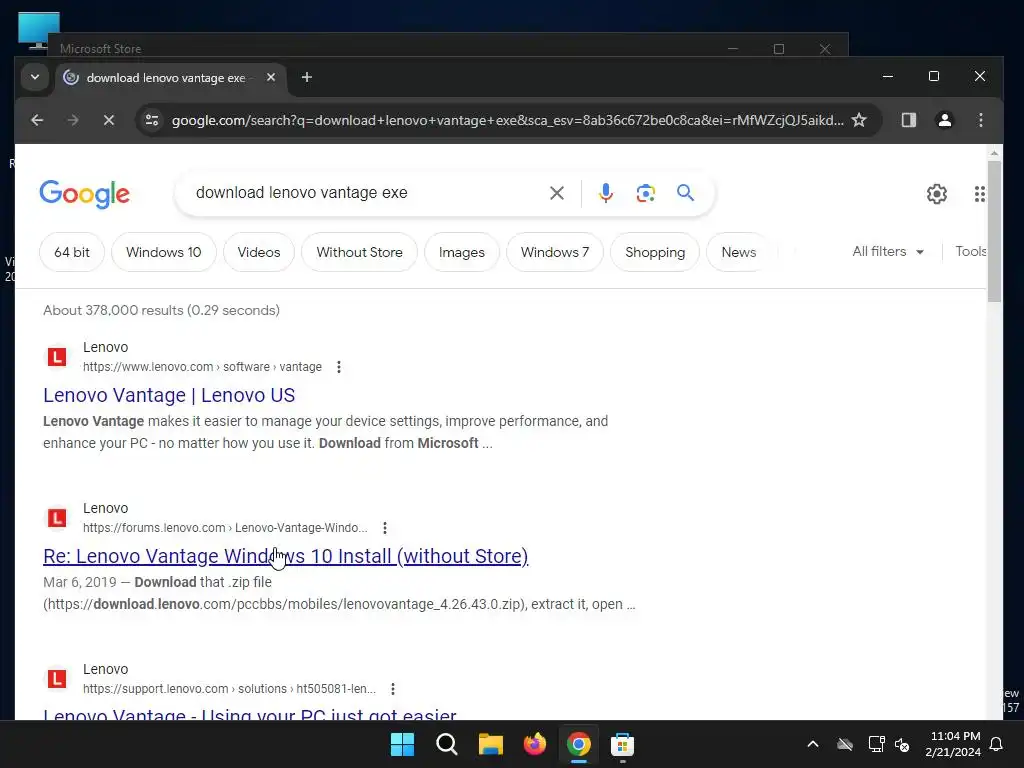
Task: Switch to the Images results tab
Action: [462, 252]
